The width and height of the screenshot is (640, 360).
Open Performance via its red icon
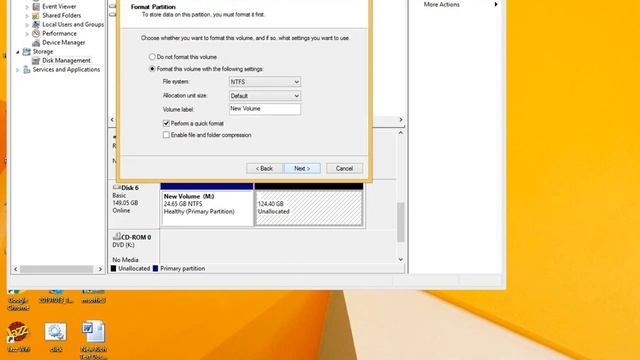pos(36,33)
